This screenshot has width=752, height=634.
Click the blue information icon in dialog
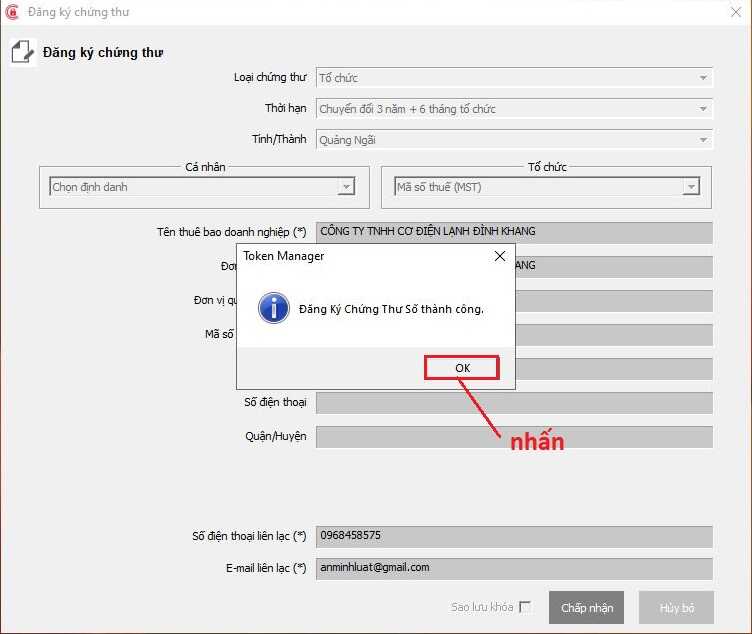coord(273,308)
